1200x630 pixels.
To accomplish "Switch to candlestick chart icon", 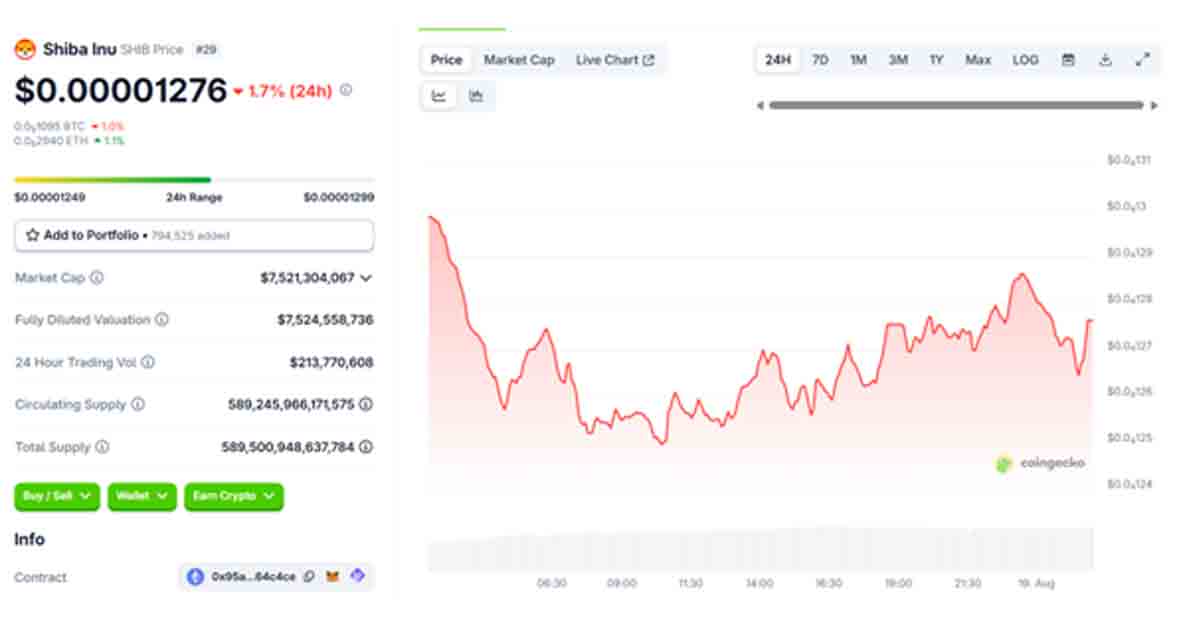I will (476, 96).
